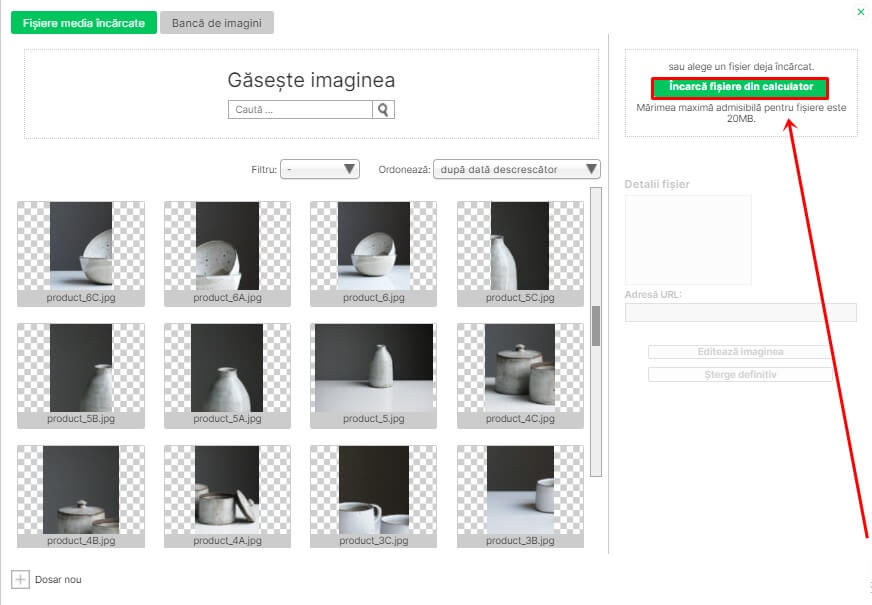Select the product_3C.jpg thumbnail
Image resolution: width=872 pixels, height=605 pixels.
374,489
